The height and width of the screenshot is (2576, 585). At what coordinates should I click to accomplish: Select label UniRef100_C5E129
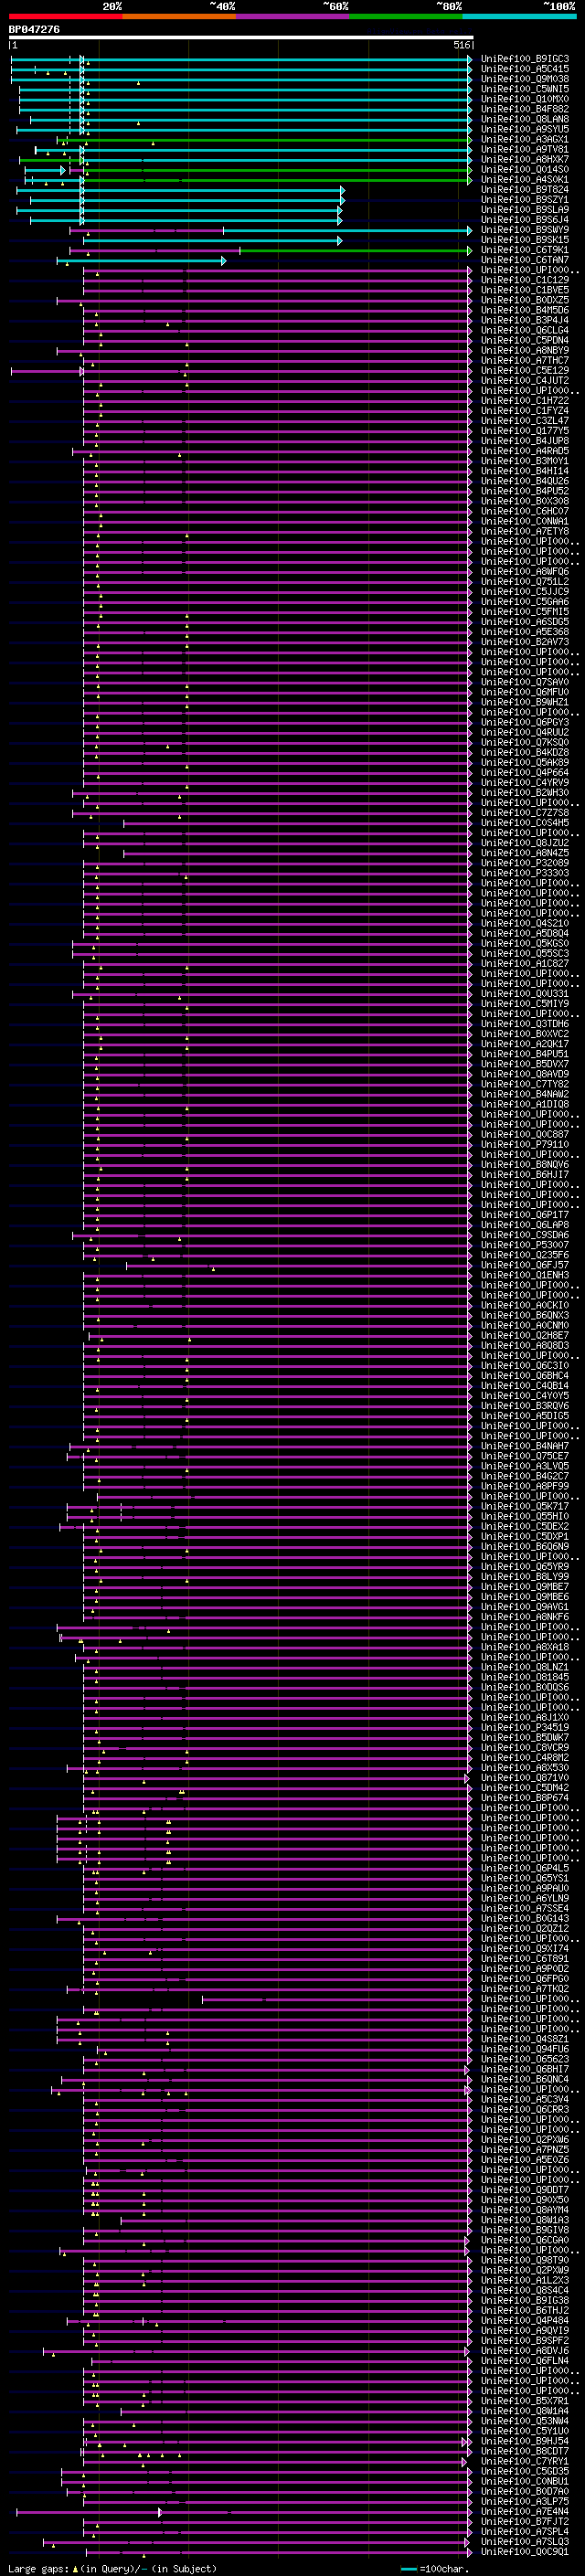click(525, 370)
